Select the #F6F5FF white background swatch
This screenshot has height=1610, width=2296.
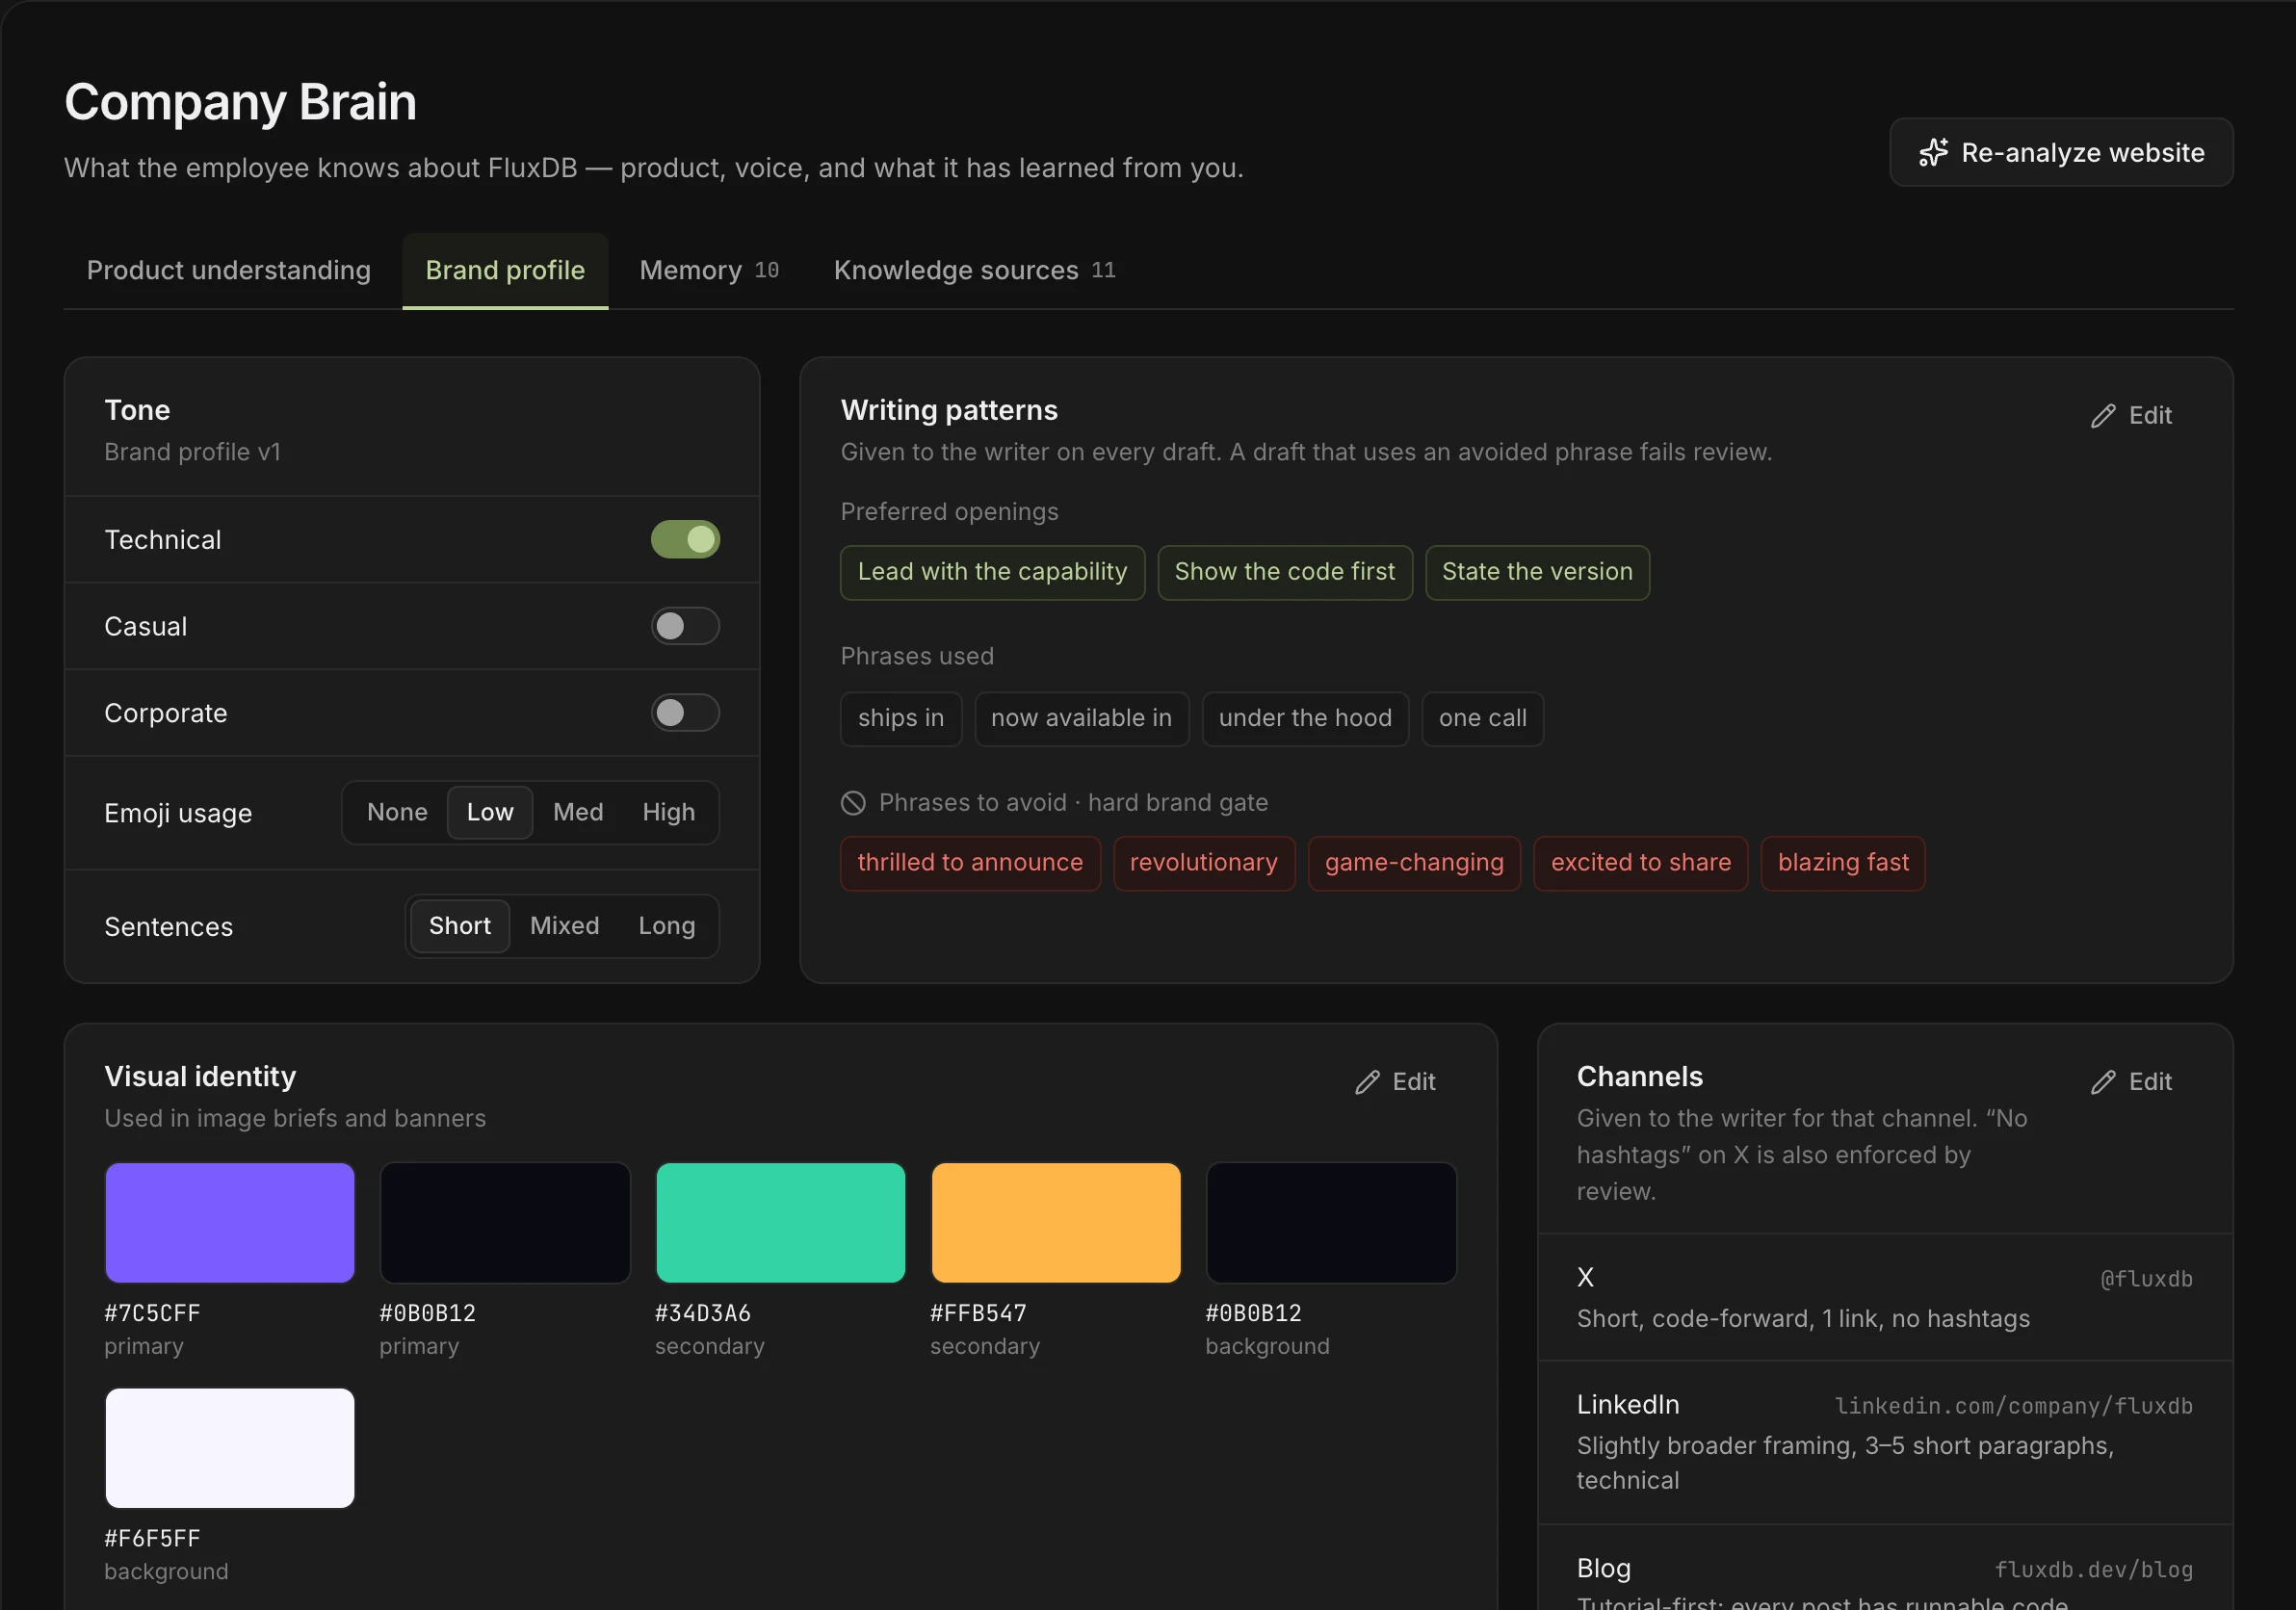pos(230,1447)
